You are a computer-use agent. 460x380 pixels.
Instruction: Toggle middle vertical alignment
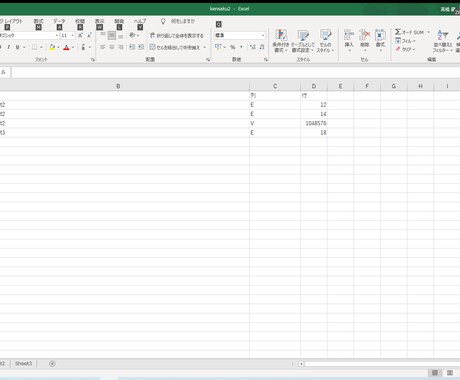pos(112,35)
